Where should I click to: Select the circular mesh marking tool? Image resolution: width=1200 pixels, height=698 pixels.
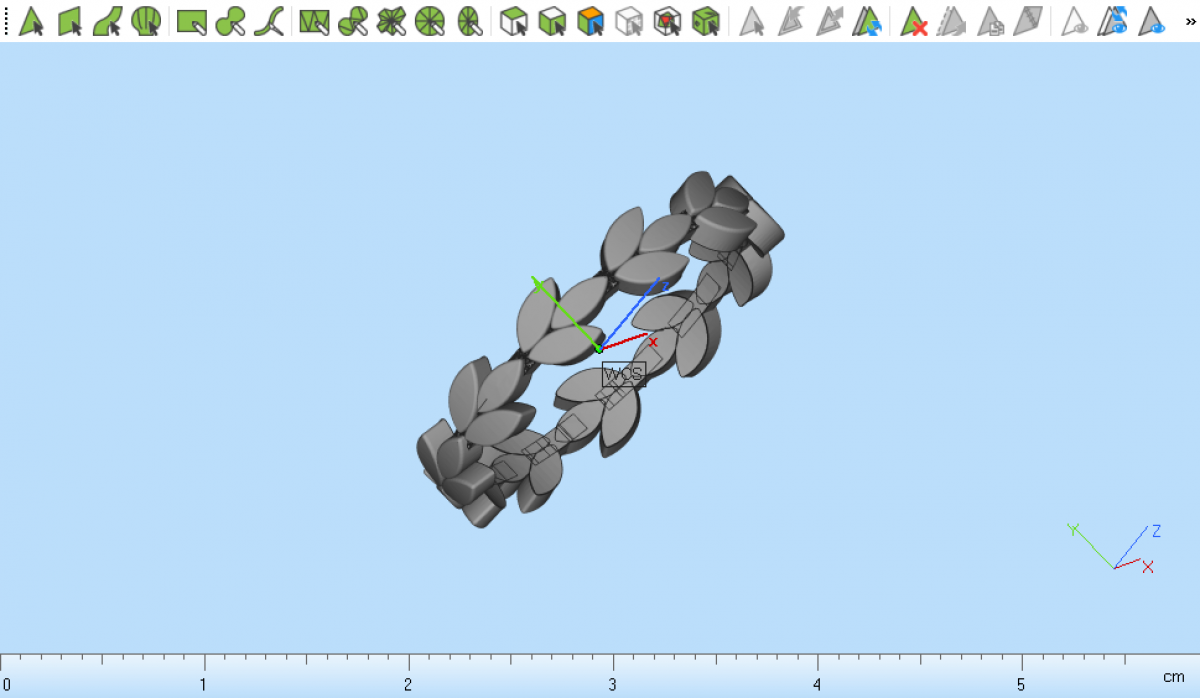pyautogui.click(x=429, y=21)
